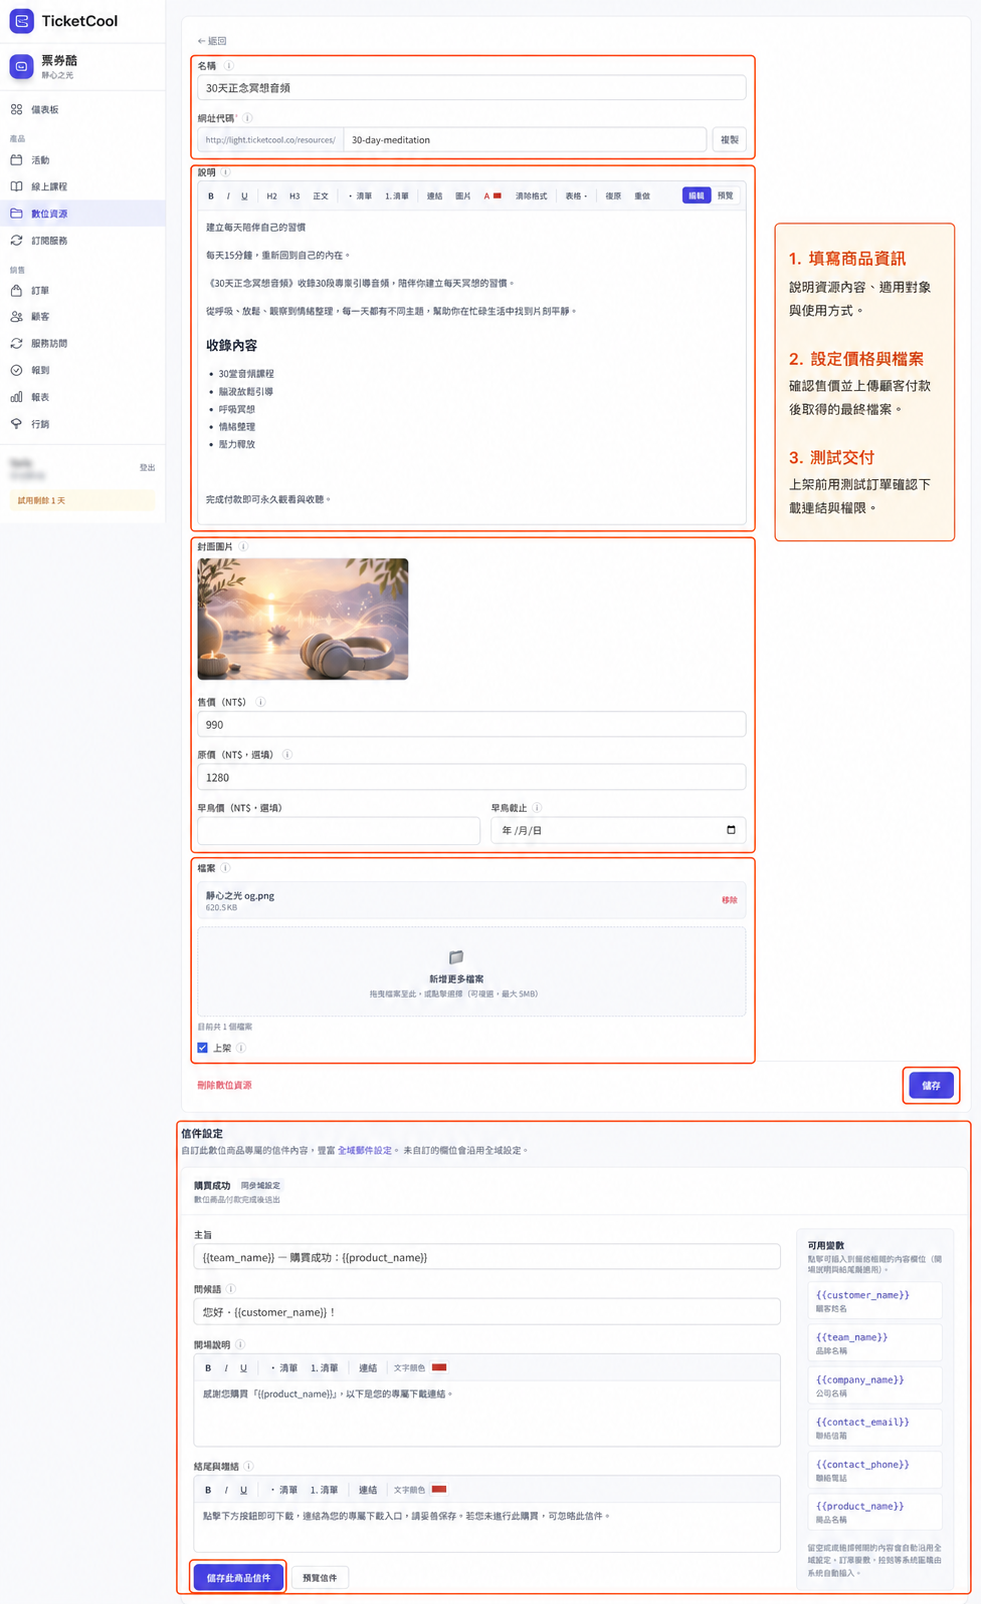Click the 原價 field showing 1280
This screenshot has width=981, height=1604.
click(x=471, y=777)
